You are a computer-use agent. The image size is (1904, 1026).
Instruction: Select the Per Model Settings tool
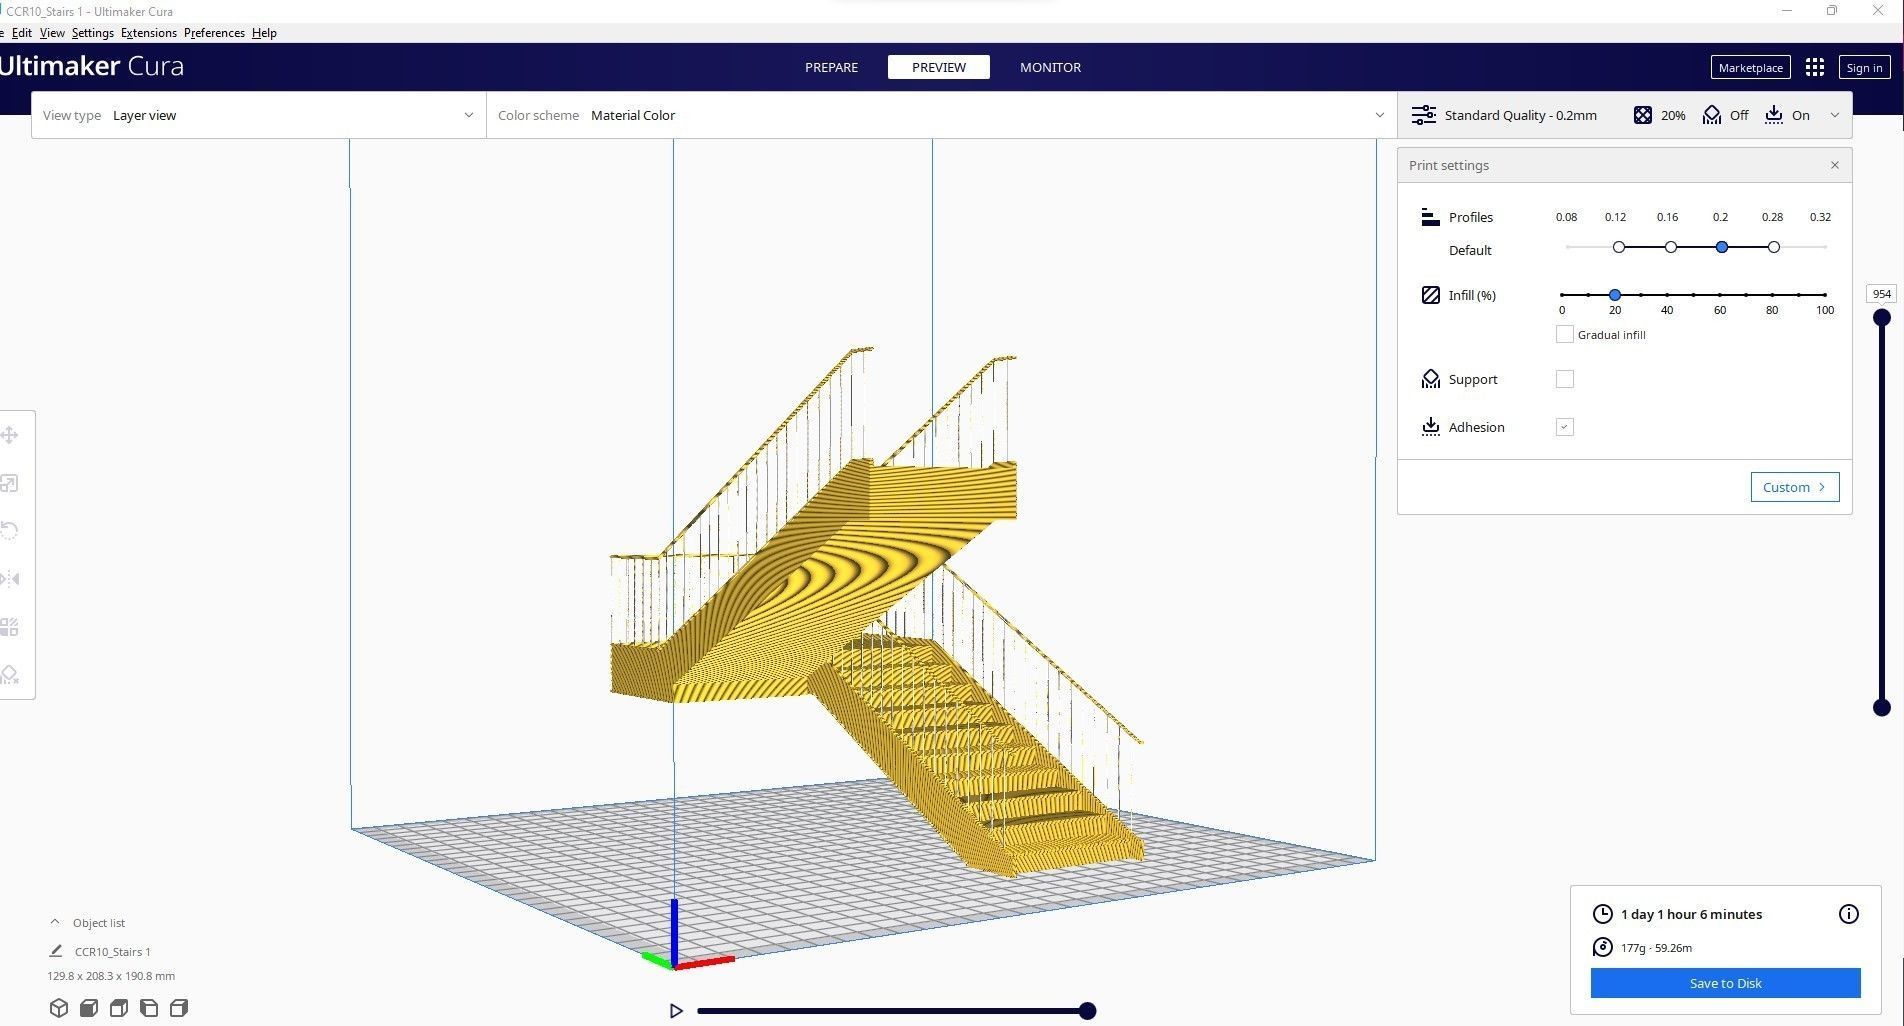tap(9, 627)
